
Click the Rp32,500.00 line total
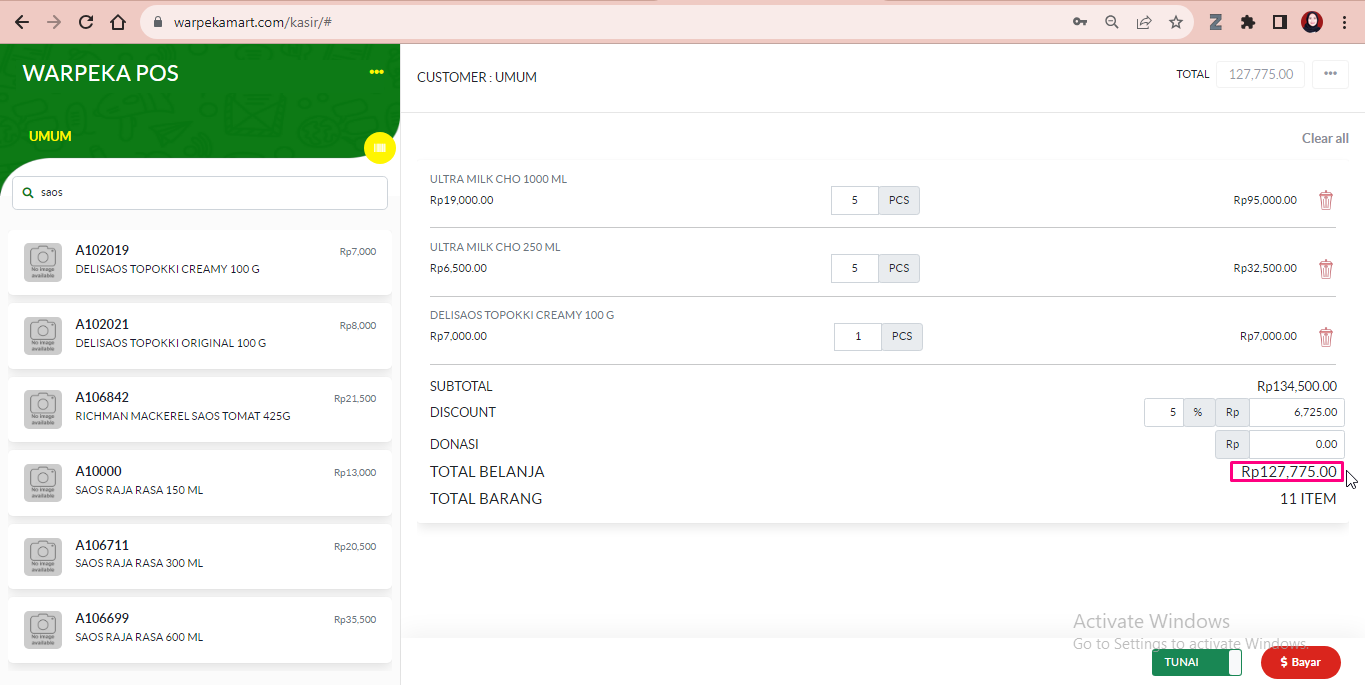1265,268
